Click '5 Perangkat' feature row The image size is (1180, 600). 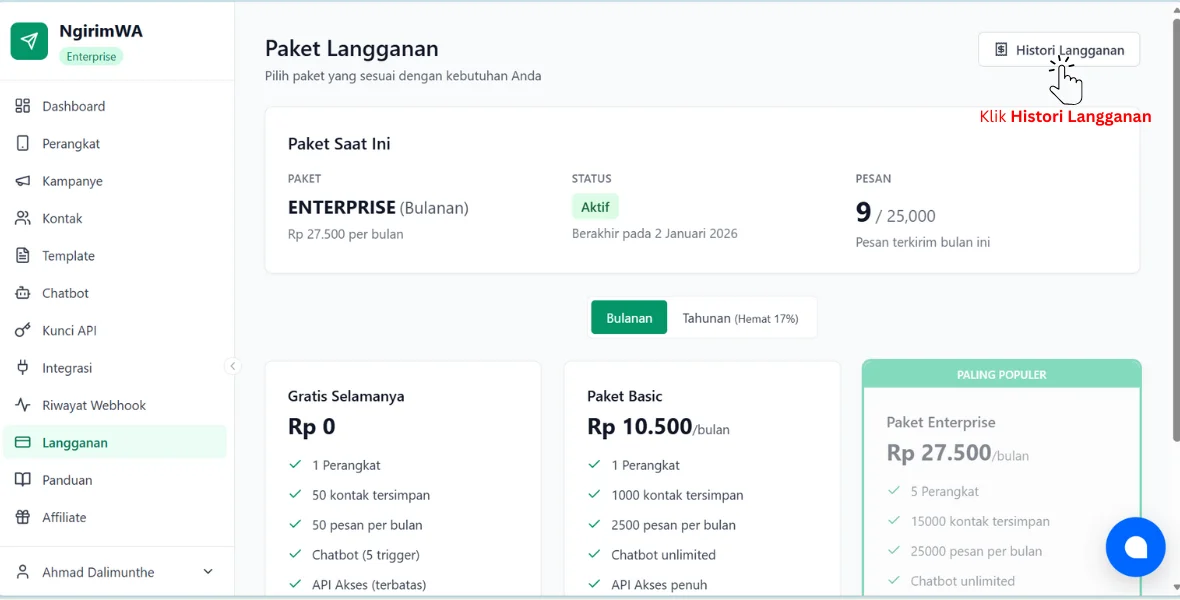[933, 492]
